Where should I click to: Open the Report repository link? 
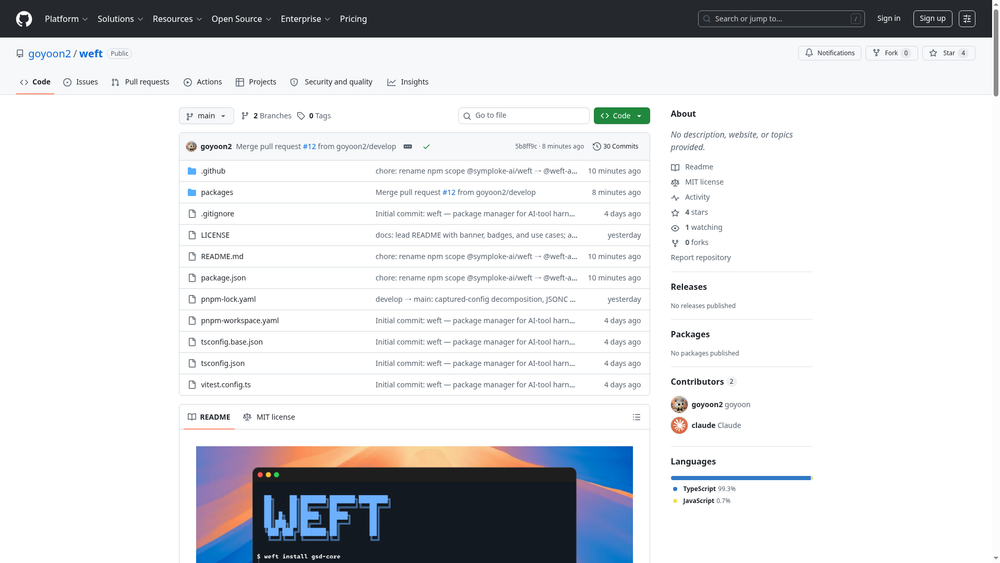(x=700, y=258)
